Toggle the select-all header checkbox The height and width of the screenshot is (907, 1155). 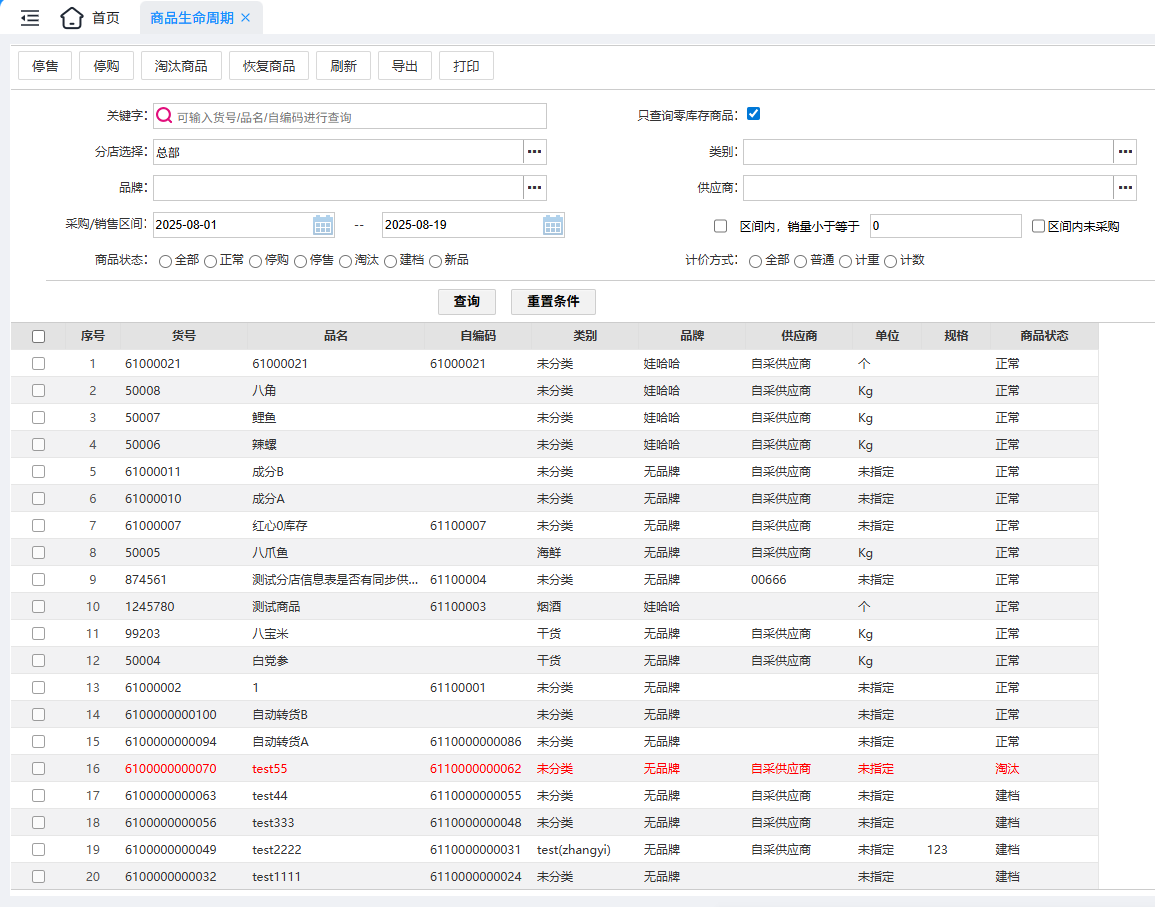pos(38,336)
